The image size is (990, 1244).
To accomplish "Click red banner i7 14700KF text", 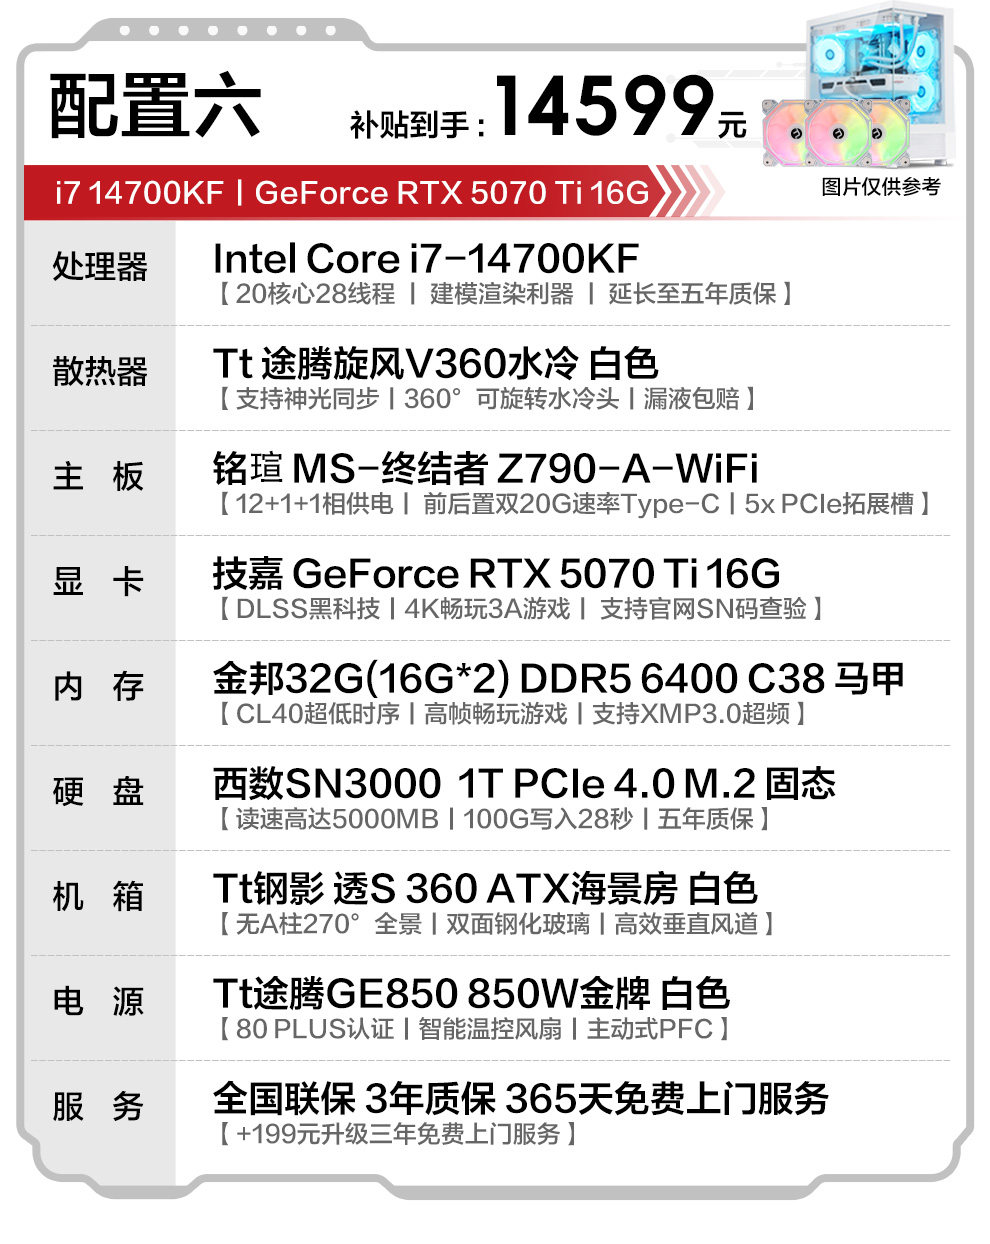I will coord(139,192).
